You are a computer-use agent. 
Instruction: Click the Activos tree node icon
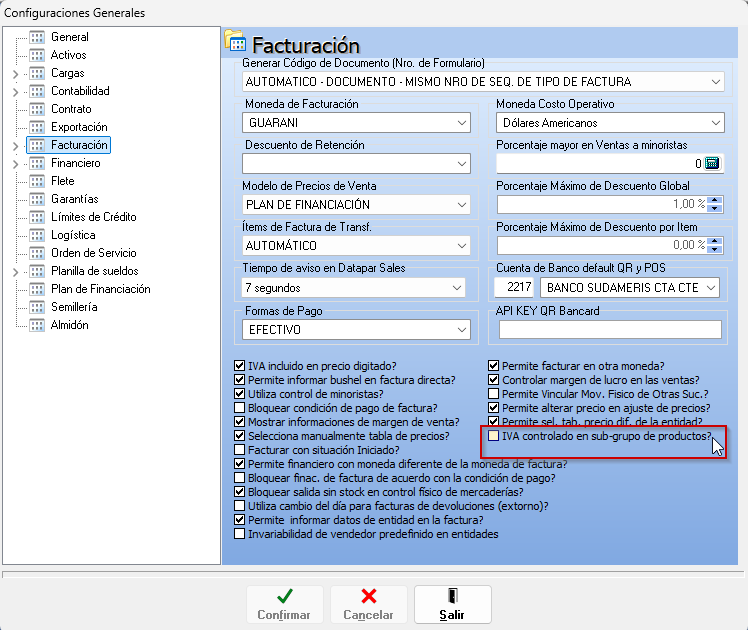pos(37,55)
